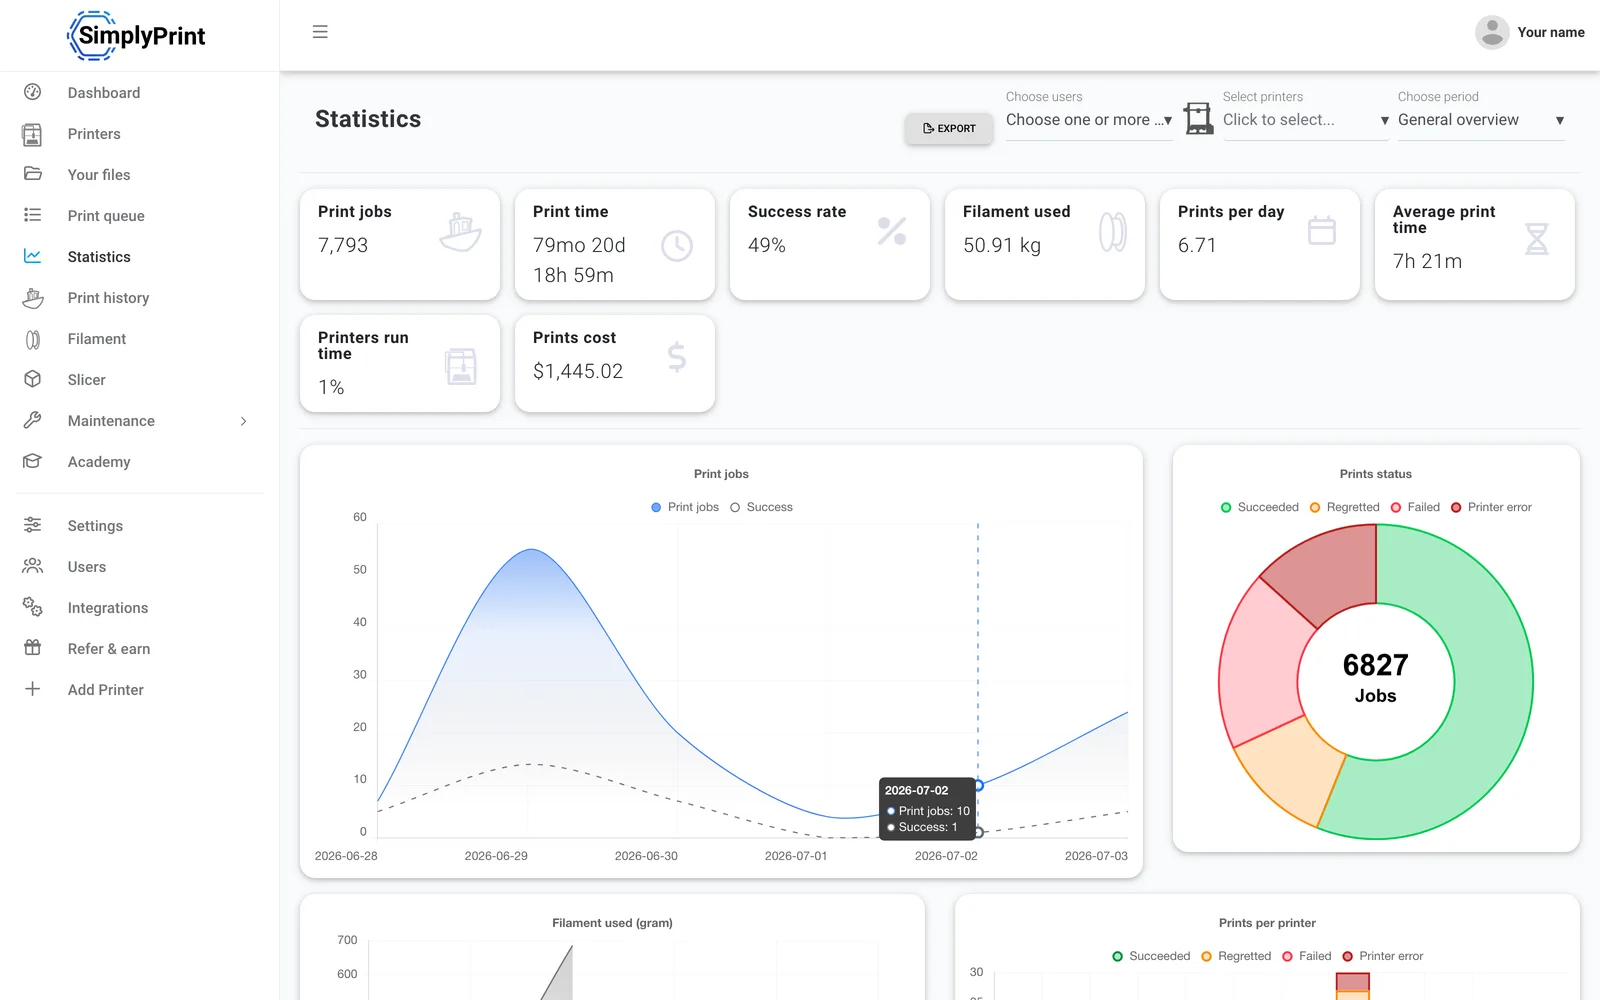Image resolution: width=1600 pixels, height=1000 pixels.
Task: Click the Statistics chart icon
Action: (33, 256)
